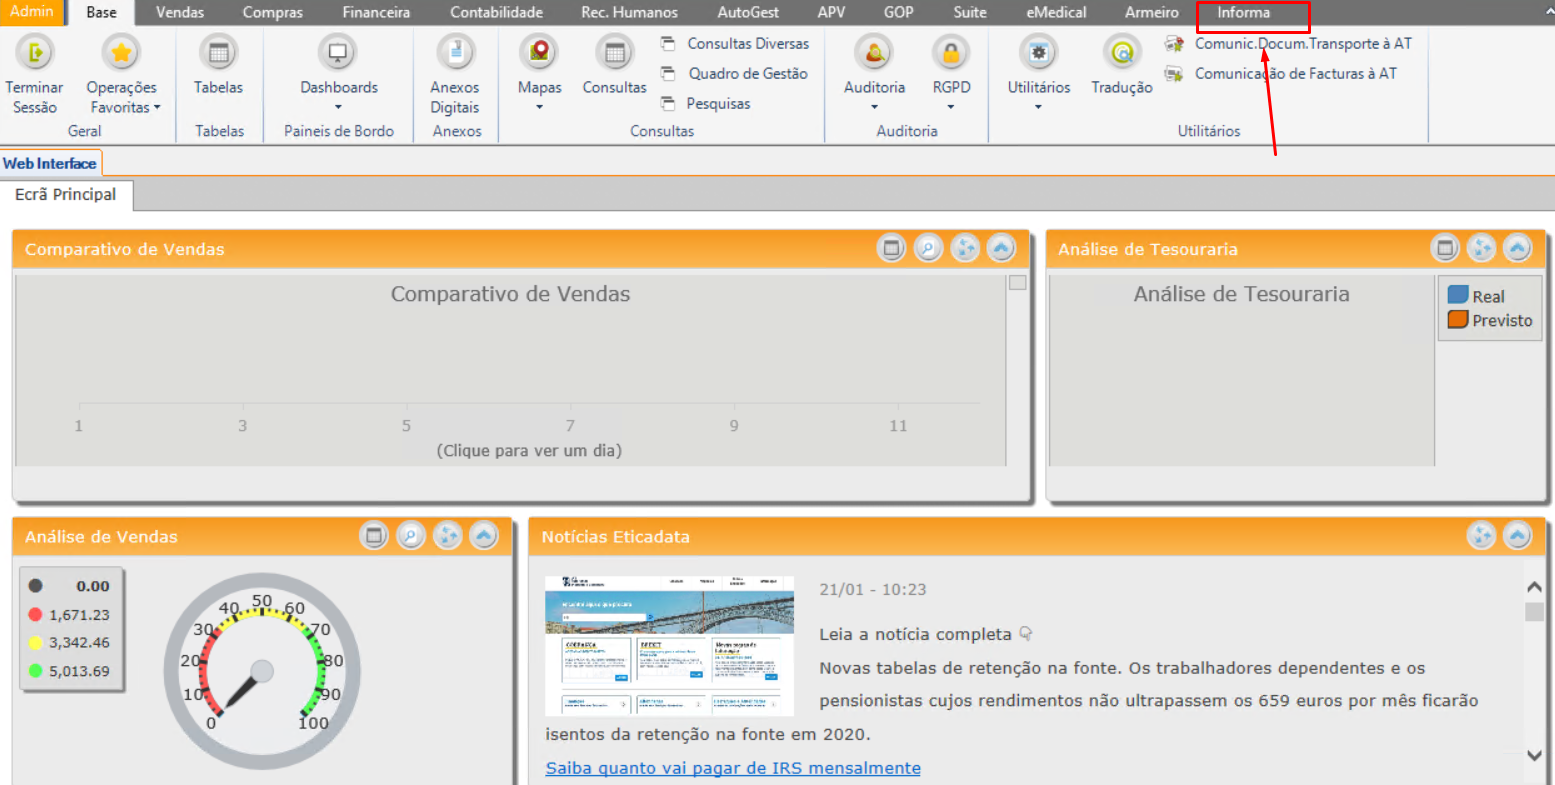The height and width of the screenshot is (785, 1555).
Task: Collapse the Análise de Tesouraria panel
Action: point(1517,248)
